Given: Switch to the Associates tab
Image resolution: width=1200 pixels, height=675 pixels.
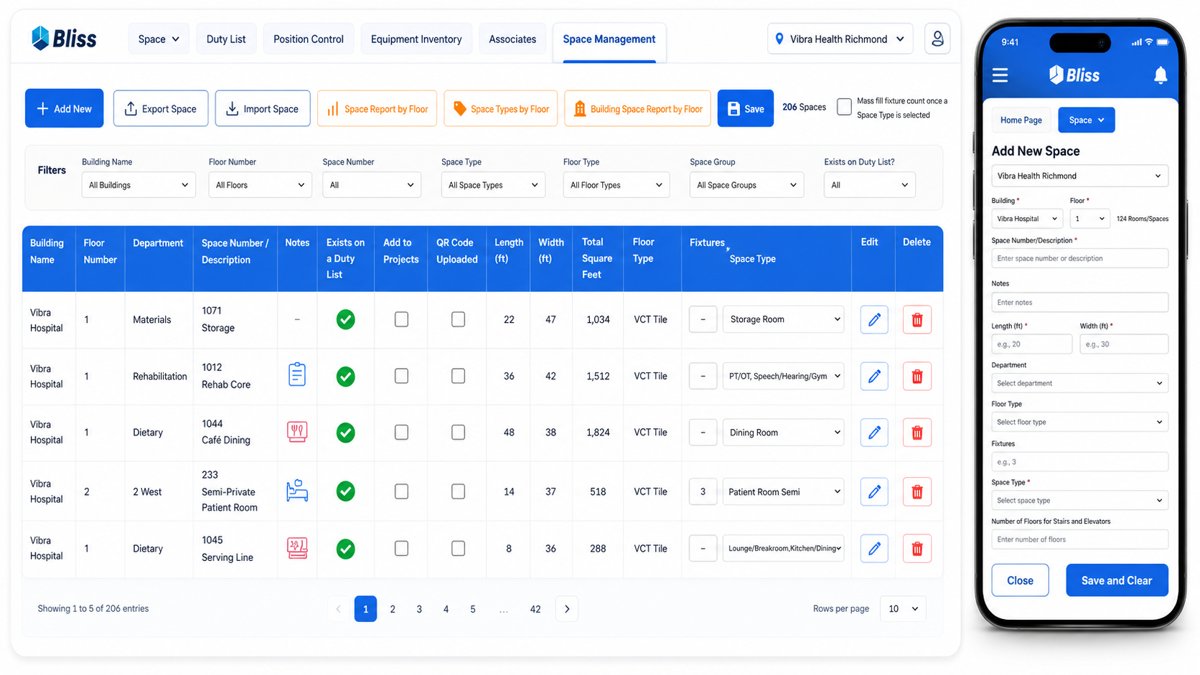Looking at the screenshot, I should [x=513, y=39].
